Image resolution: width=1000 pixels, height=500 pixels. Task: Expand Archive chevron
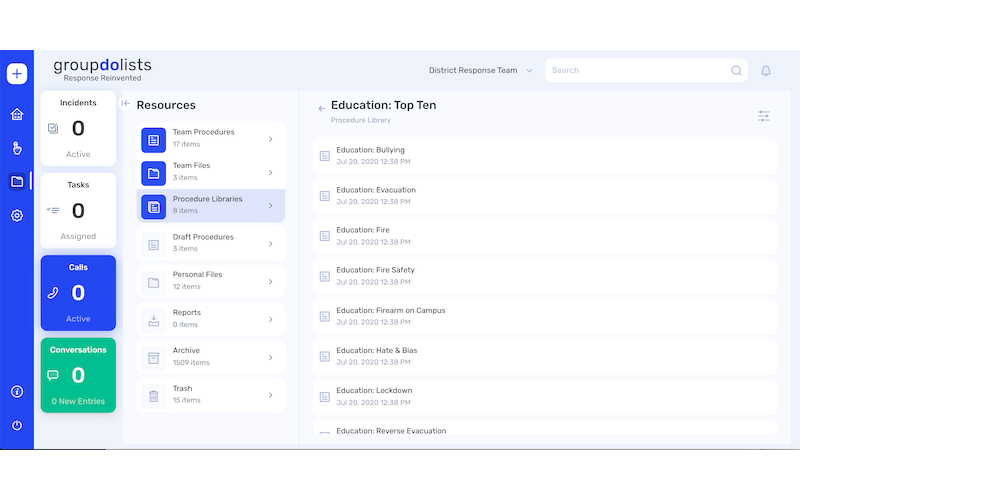[x=270, y=358]
